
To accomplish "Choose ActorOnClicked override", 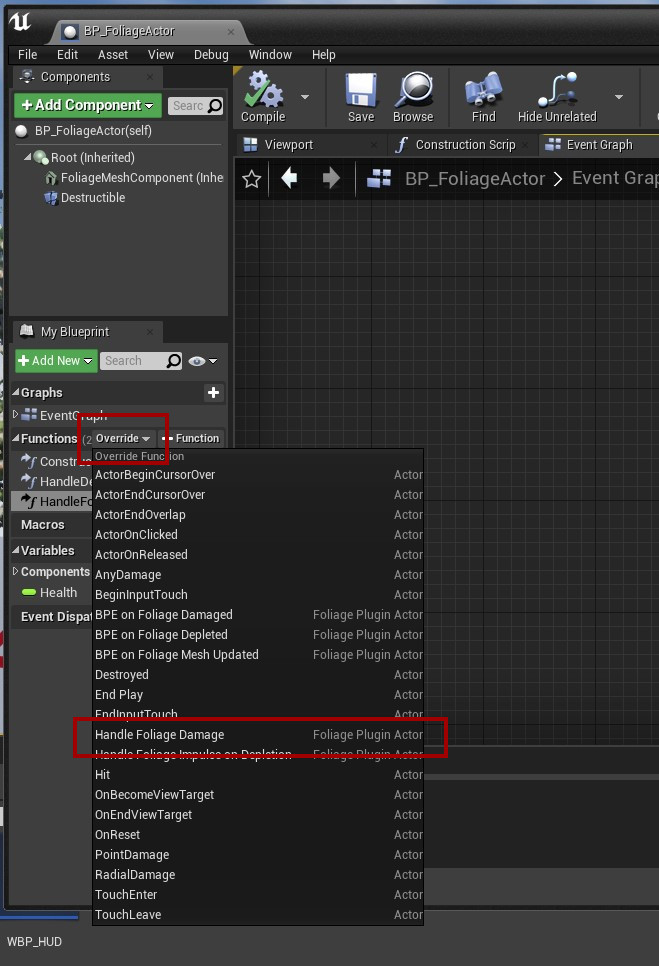I will pyautogui.click(x=258, y=535).
